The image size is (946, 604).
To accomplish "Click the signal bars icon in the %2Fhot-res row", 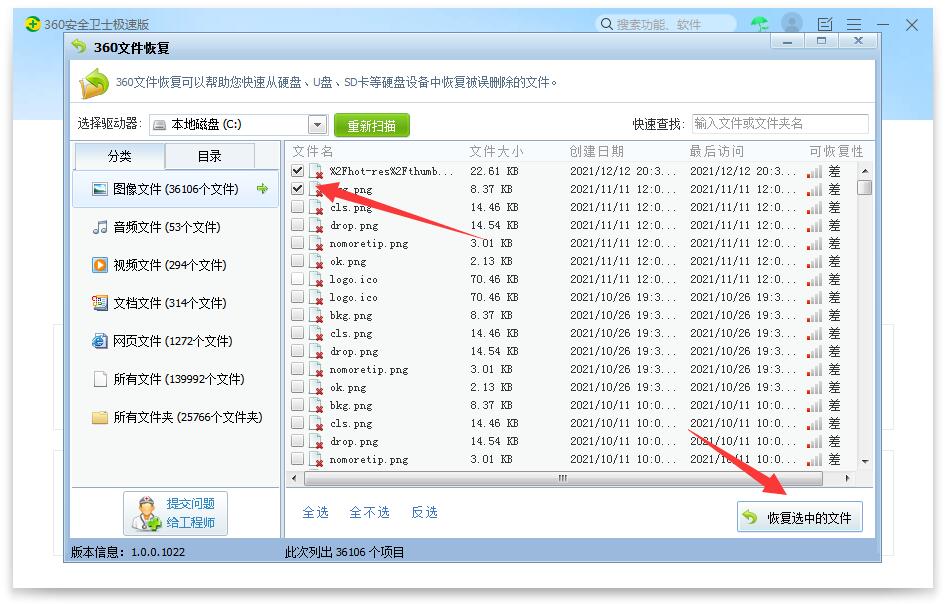I will click(x=814, y=172).
